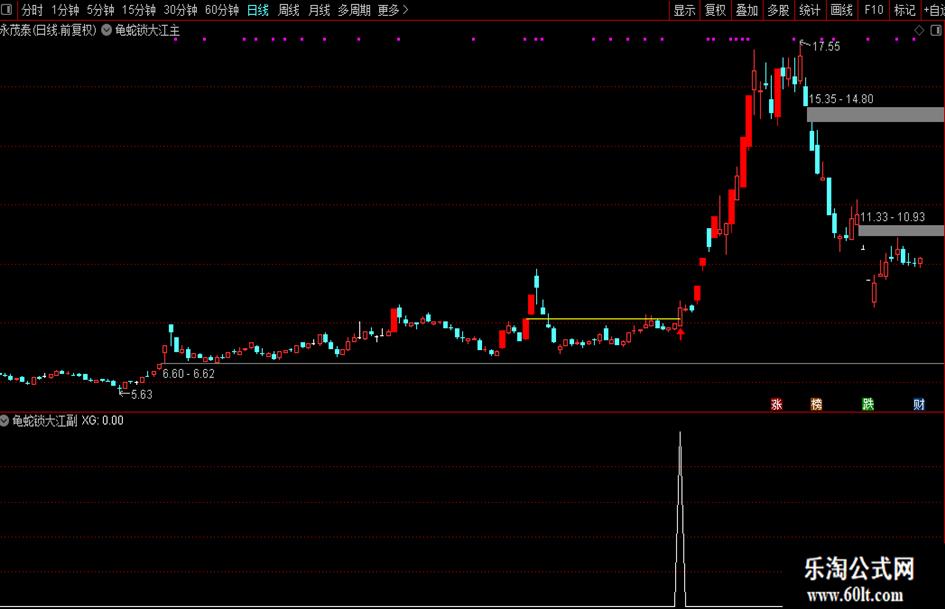Select the 日线 daily period tab

(258, 10)
